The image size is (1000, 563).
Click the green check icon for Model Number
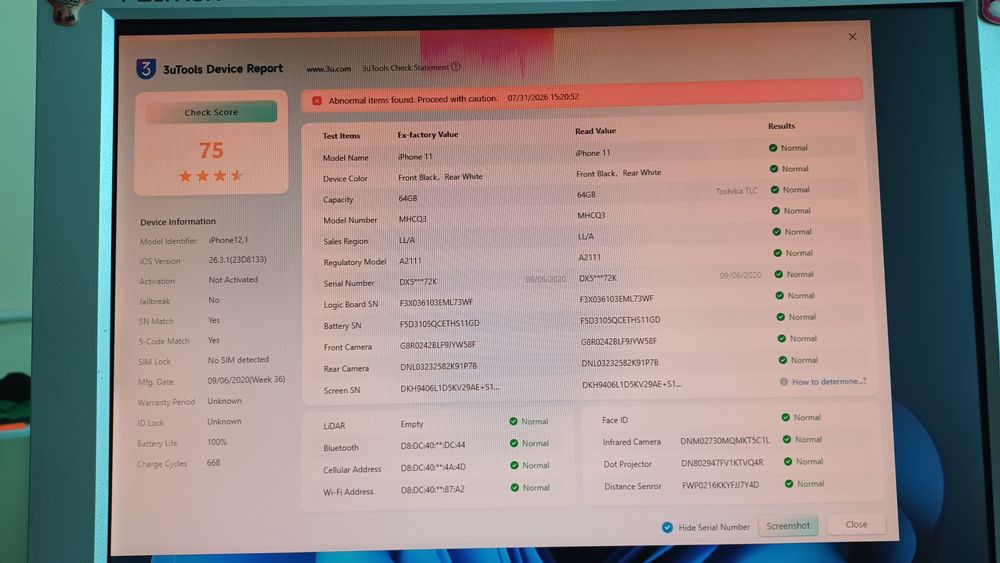point(776,211)
